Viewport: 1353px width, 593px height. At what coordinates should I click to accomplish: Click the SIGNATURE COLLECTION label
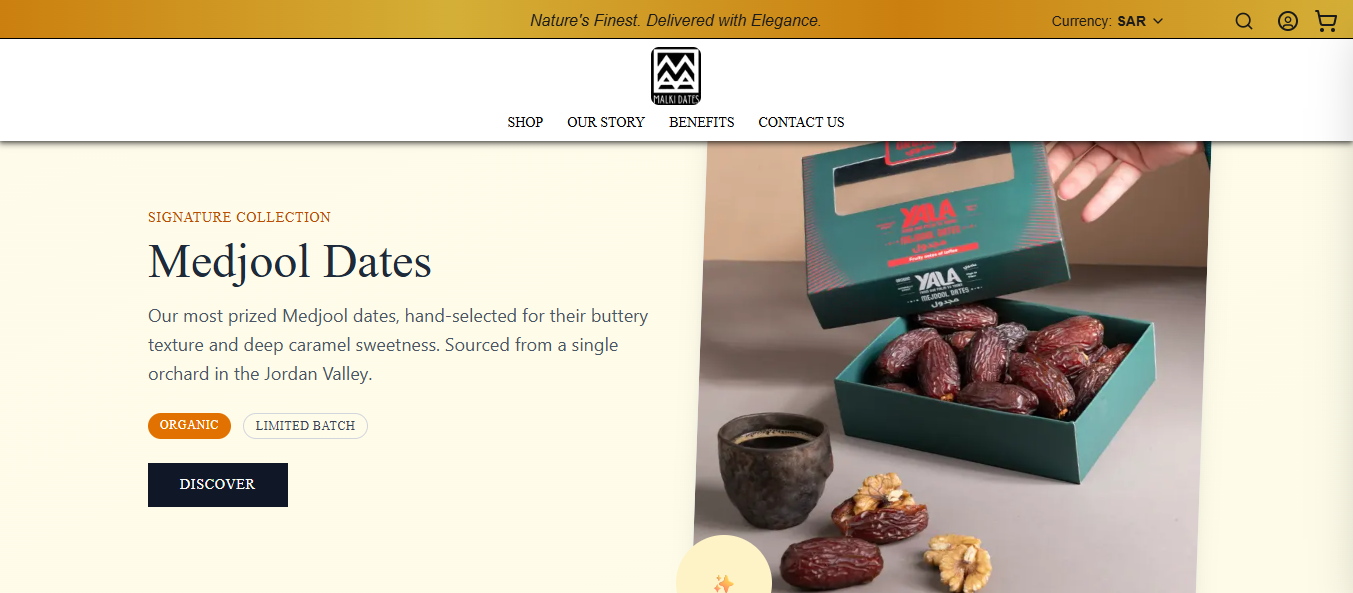pos(239,217)
